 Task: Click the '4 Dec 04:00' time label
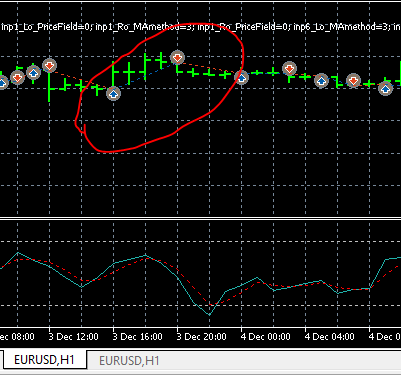point(329,337)
